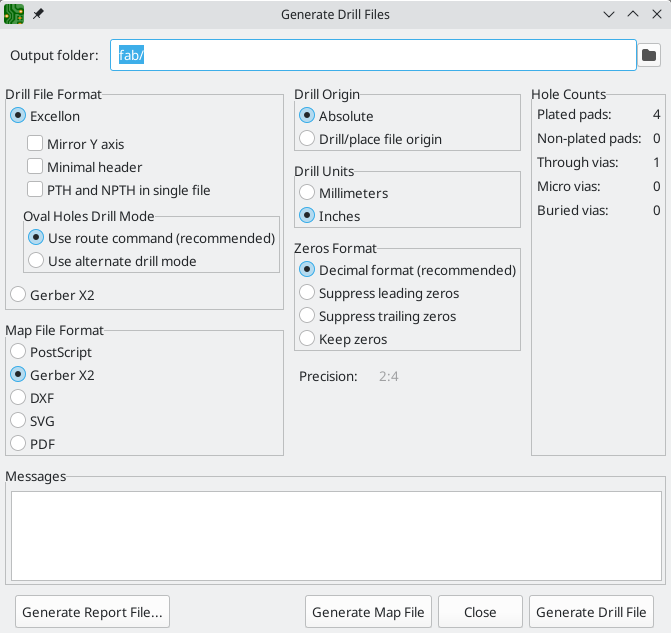Click the pin window icon

38,14
